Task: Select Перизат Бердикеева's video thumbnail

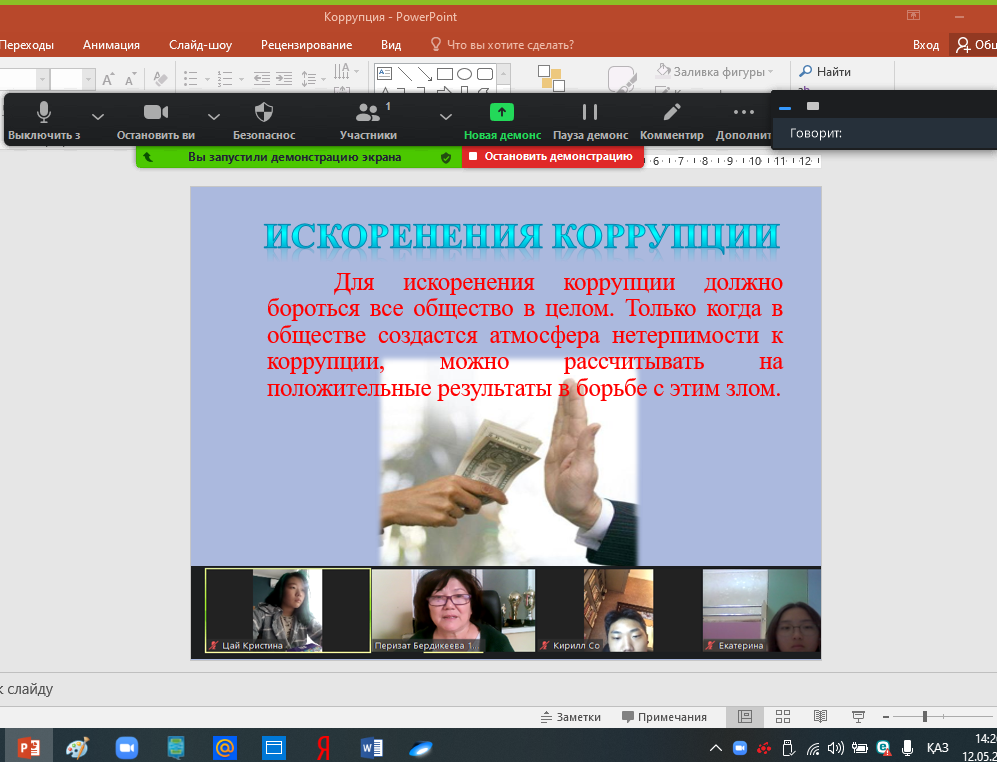Action: point(453,610)
